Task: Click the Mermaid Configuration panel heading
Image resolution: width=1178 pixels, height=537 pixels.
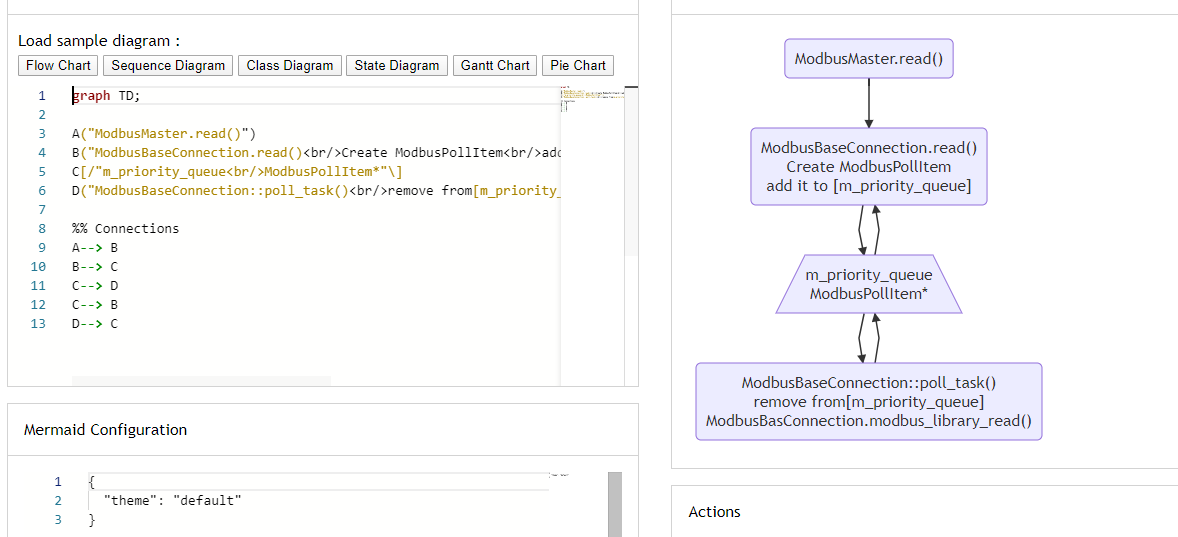Action: [105, 430]
